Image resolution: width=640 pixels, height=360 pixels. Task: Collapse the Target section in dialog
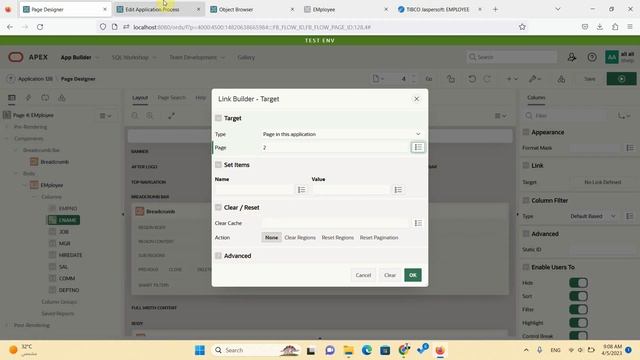pyautogui.click(x=218, y=118)
